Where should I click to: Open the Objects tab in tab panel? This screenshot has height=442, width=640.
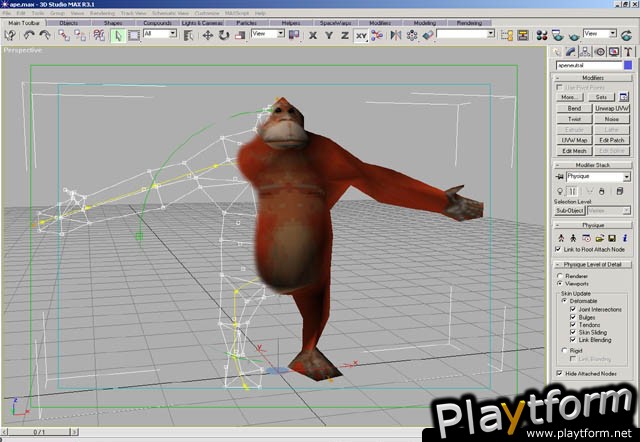point(69,23)
